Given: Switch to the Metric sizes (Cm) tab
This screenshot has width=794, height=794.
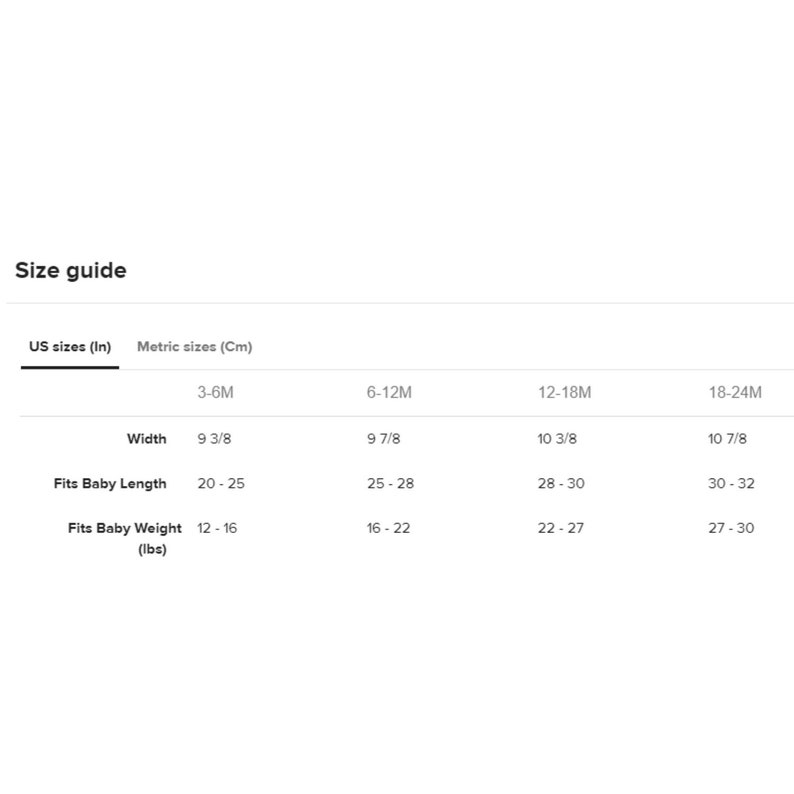Looking at the screenshot, I should (x=194, y=347).
